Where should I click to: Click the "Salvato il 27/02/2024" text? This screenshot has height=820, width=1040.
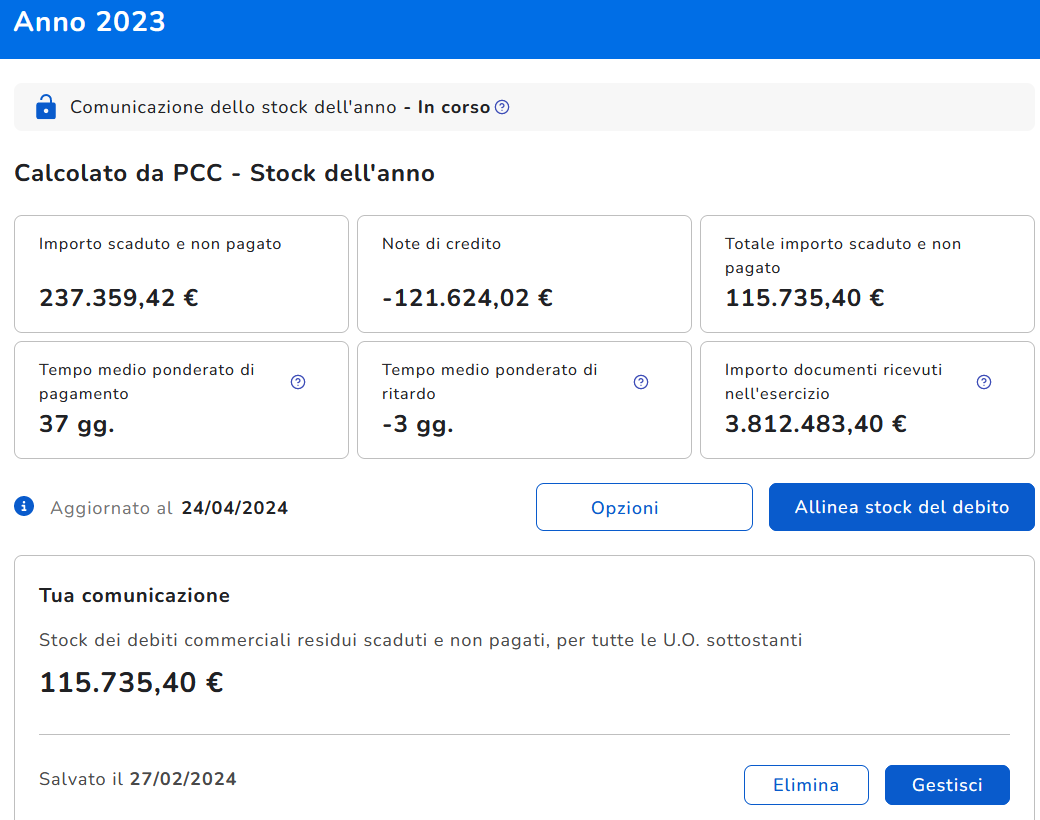pos(138,779)
